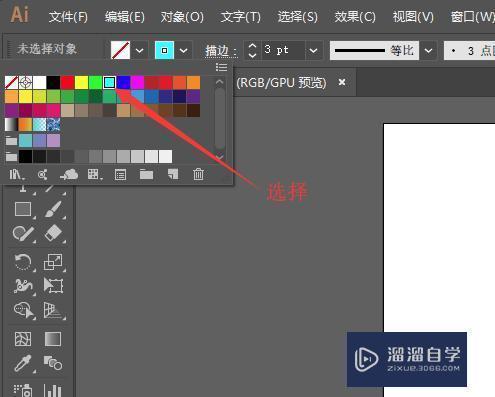
Task: Choose the magenta swatch in top row
Action: click(137, 82)
